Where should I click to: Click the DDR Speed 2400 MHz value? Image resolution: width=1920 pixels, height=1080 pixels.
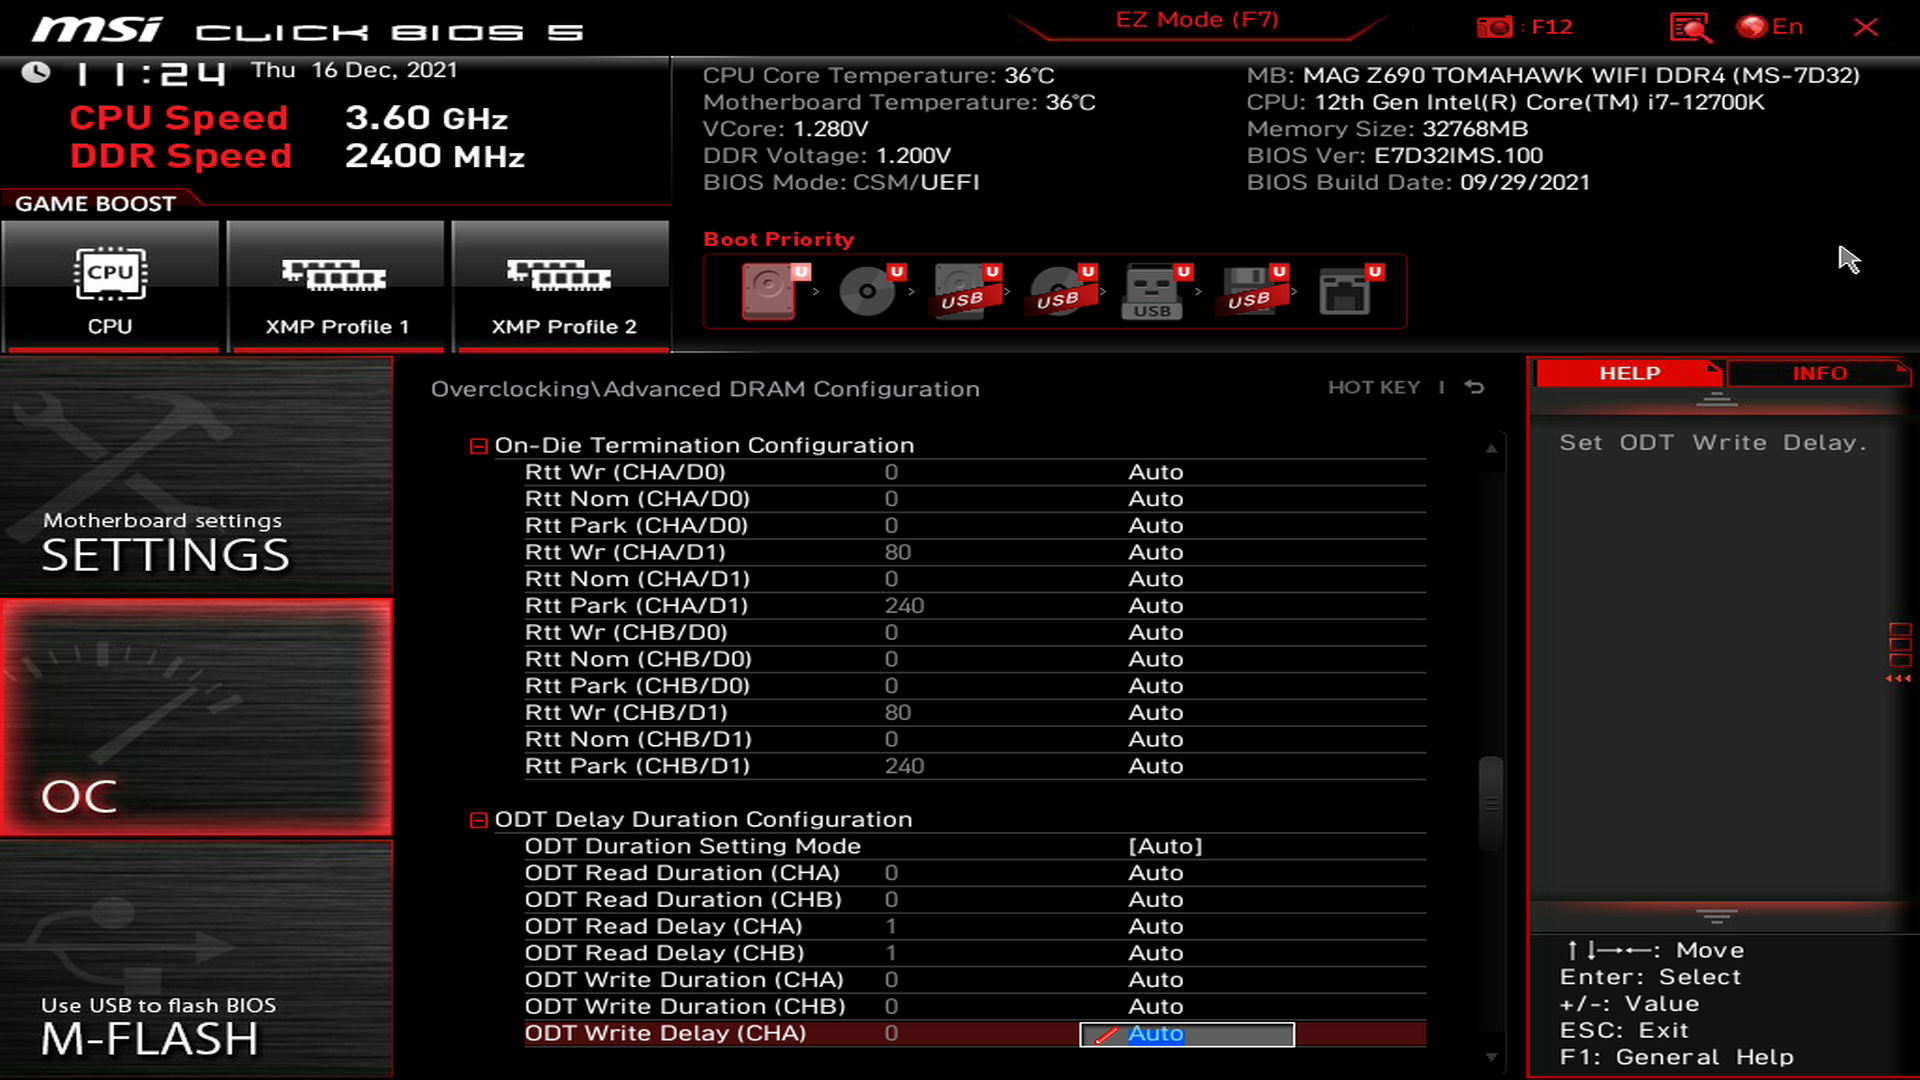click(x=435, y=156)
